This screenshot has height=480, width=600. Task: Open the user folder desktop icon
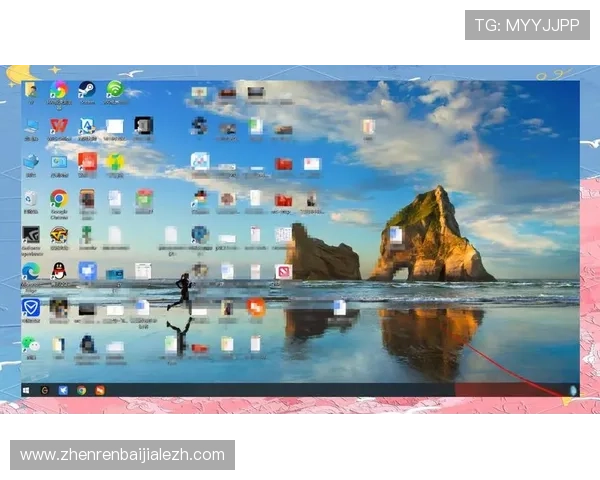pyautogui.click(x=31, y=91)
